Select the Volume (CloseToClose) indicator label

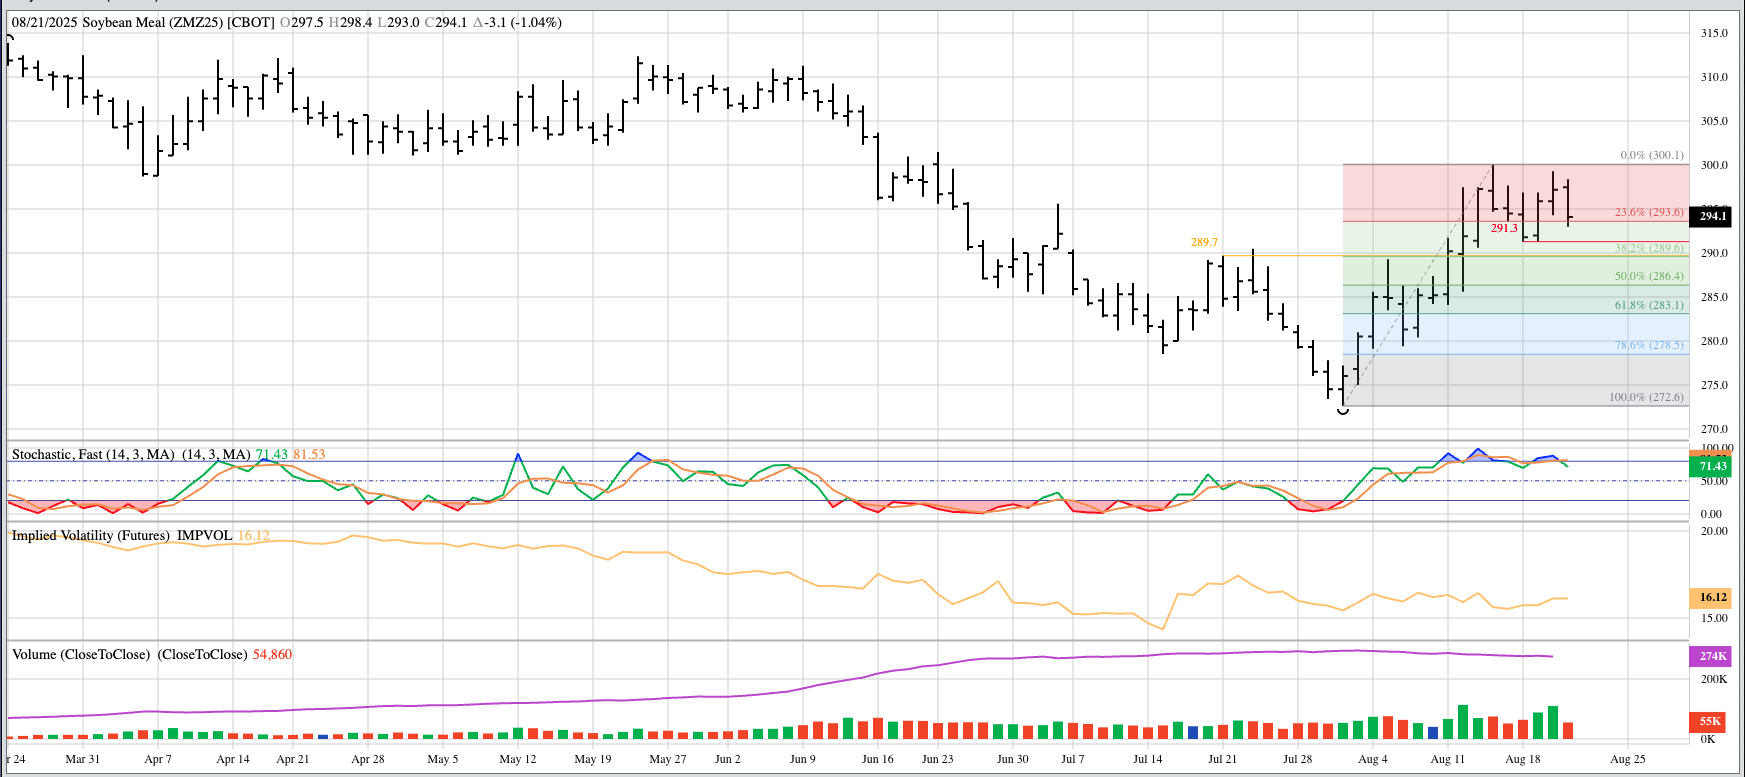click(130, 654)
